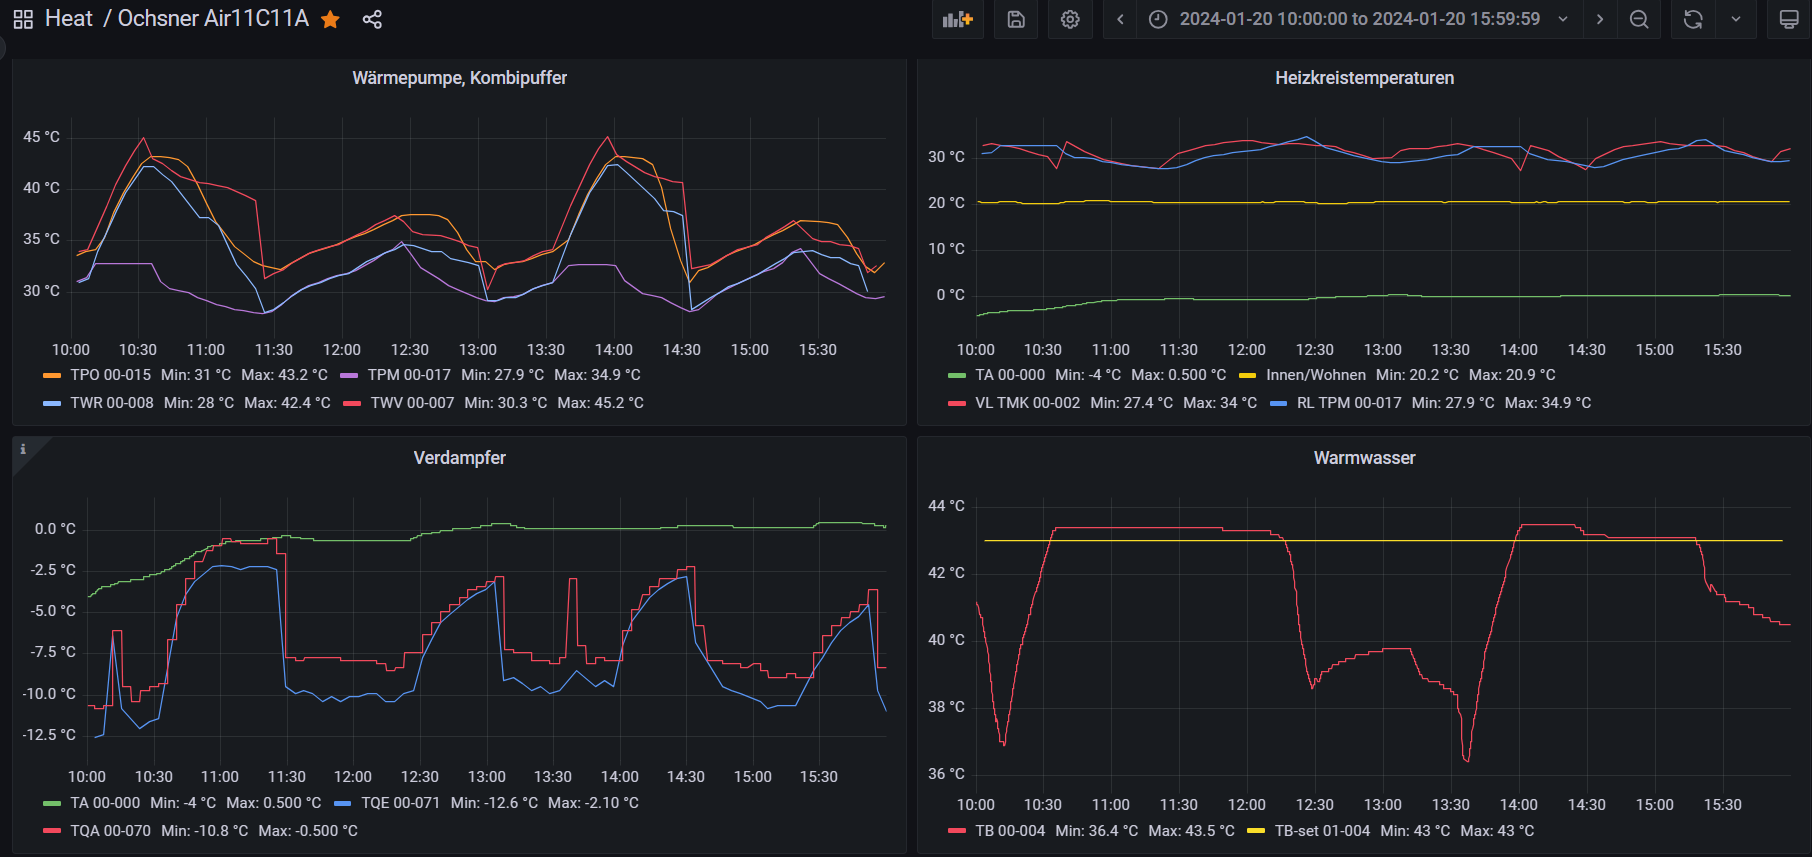
Task: Add a new panel to dashboard
Action: (x=958, y=19)
